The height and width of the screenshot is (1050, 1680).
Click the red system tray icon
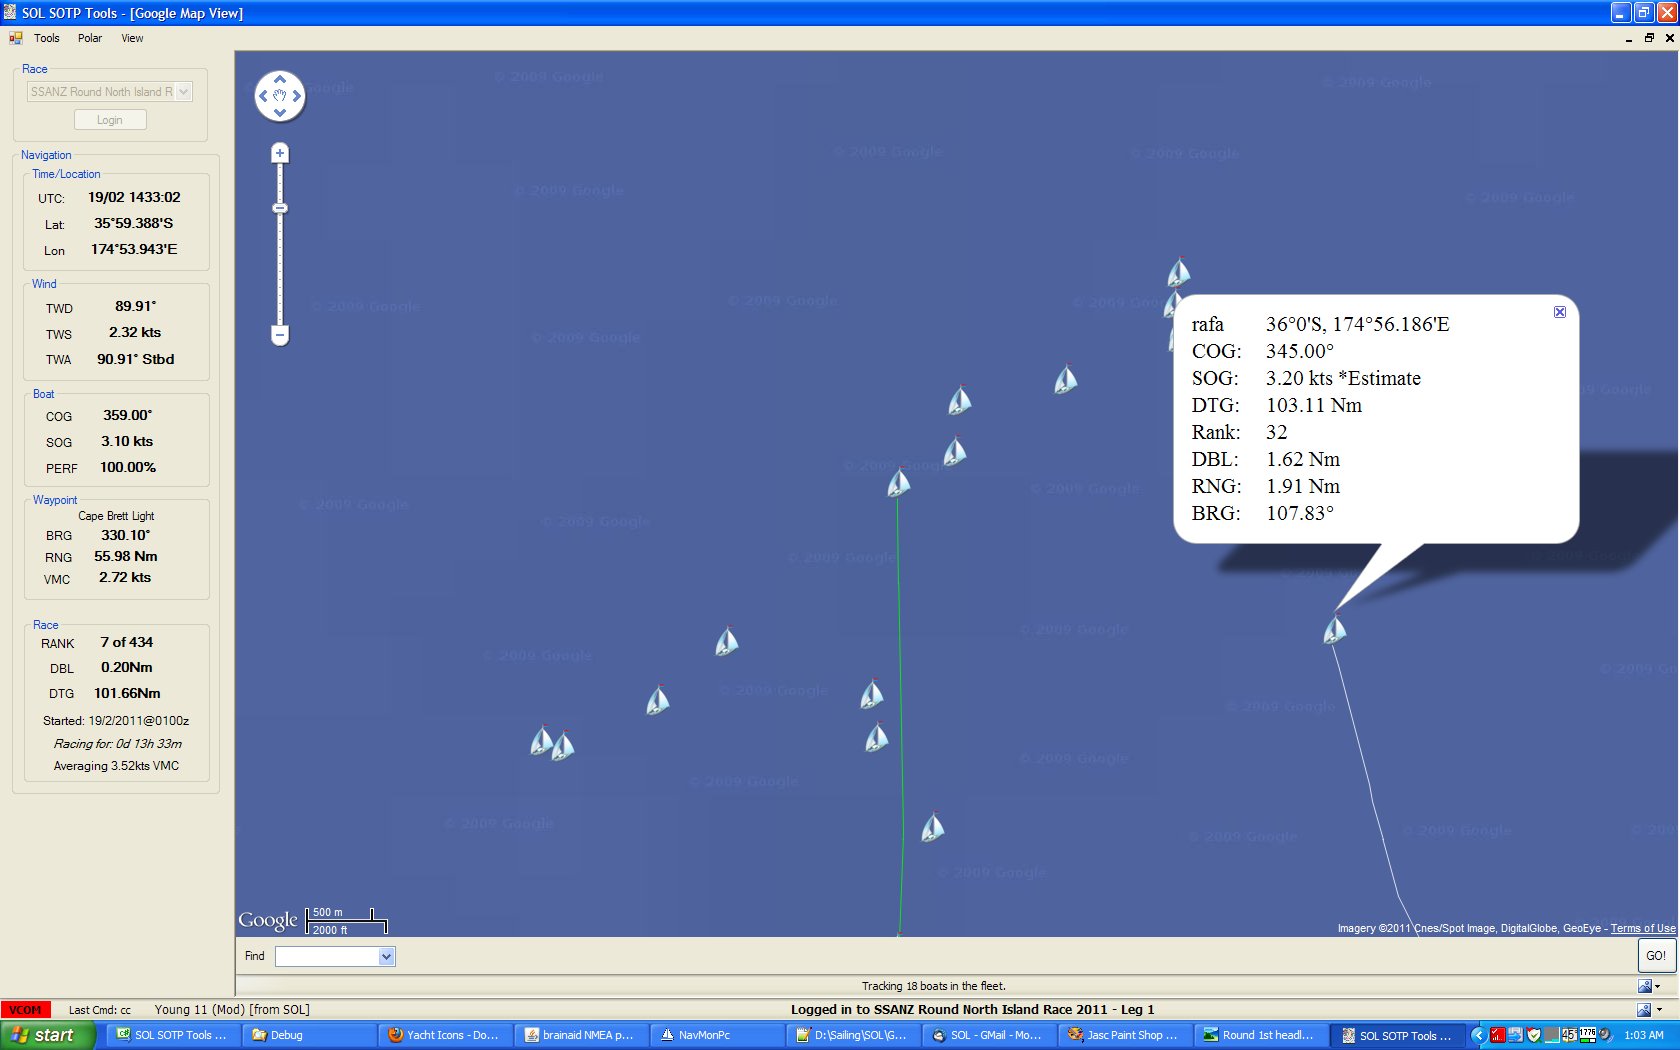[x=1497, y=1035]
